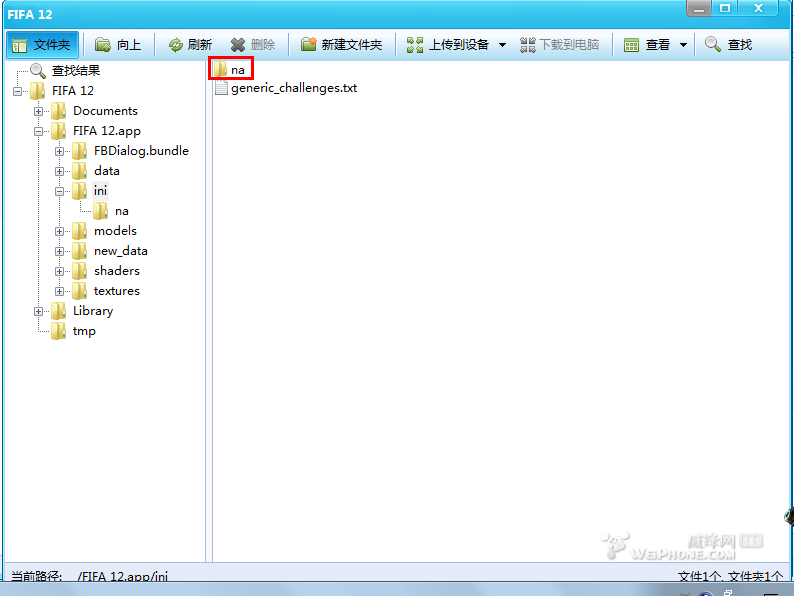
Task: Click the folder icon beside FIFA 12.app
Action: [58, 131]
